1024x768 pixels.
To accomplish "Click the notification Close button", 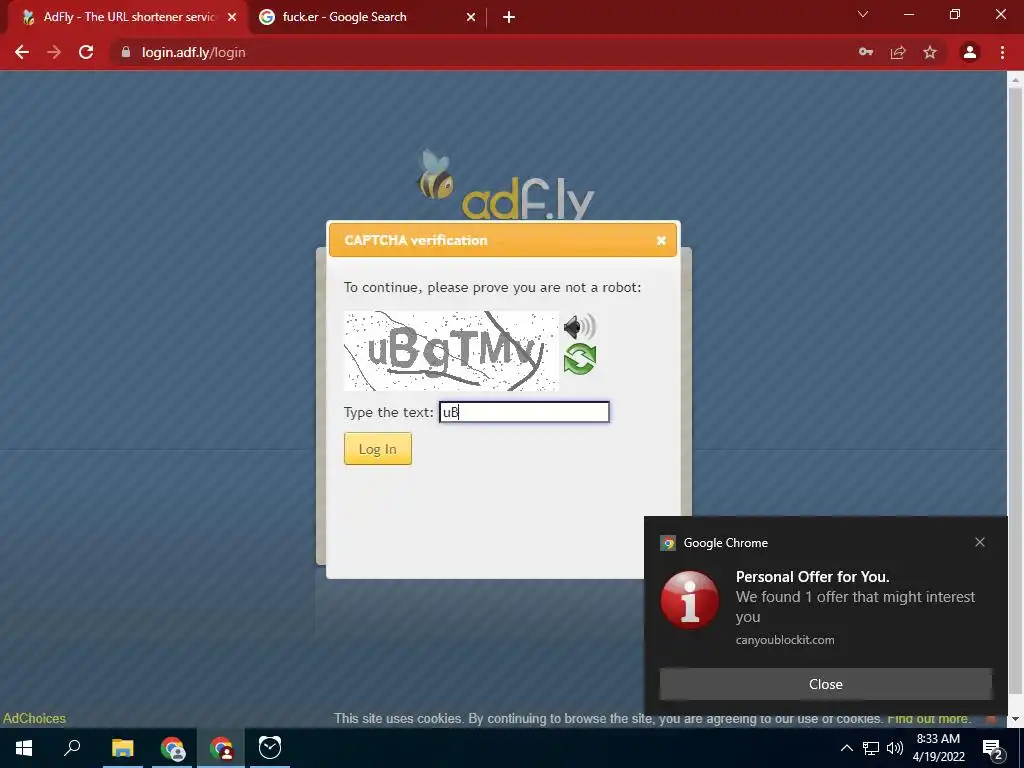I will pos(825,684).
